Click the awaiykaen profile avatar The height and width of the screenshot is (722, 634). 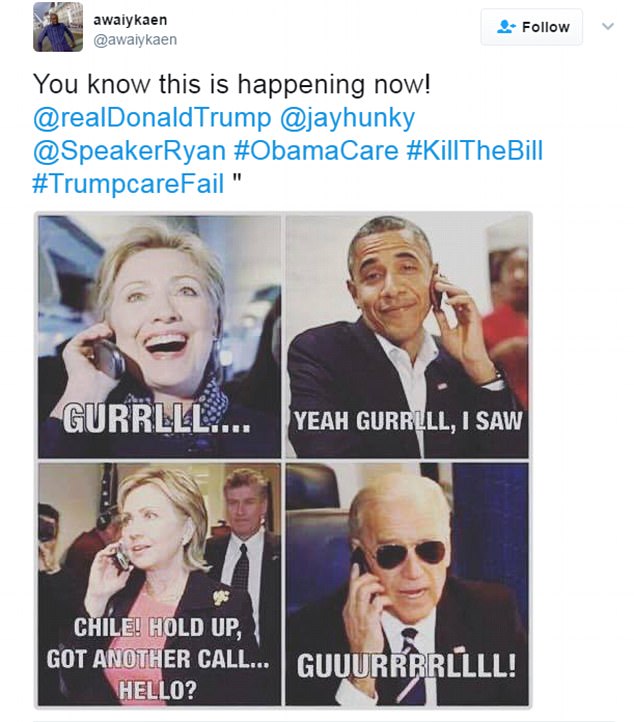click(x=58, y=27)
